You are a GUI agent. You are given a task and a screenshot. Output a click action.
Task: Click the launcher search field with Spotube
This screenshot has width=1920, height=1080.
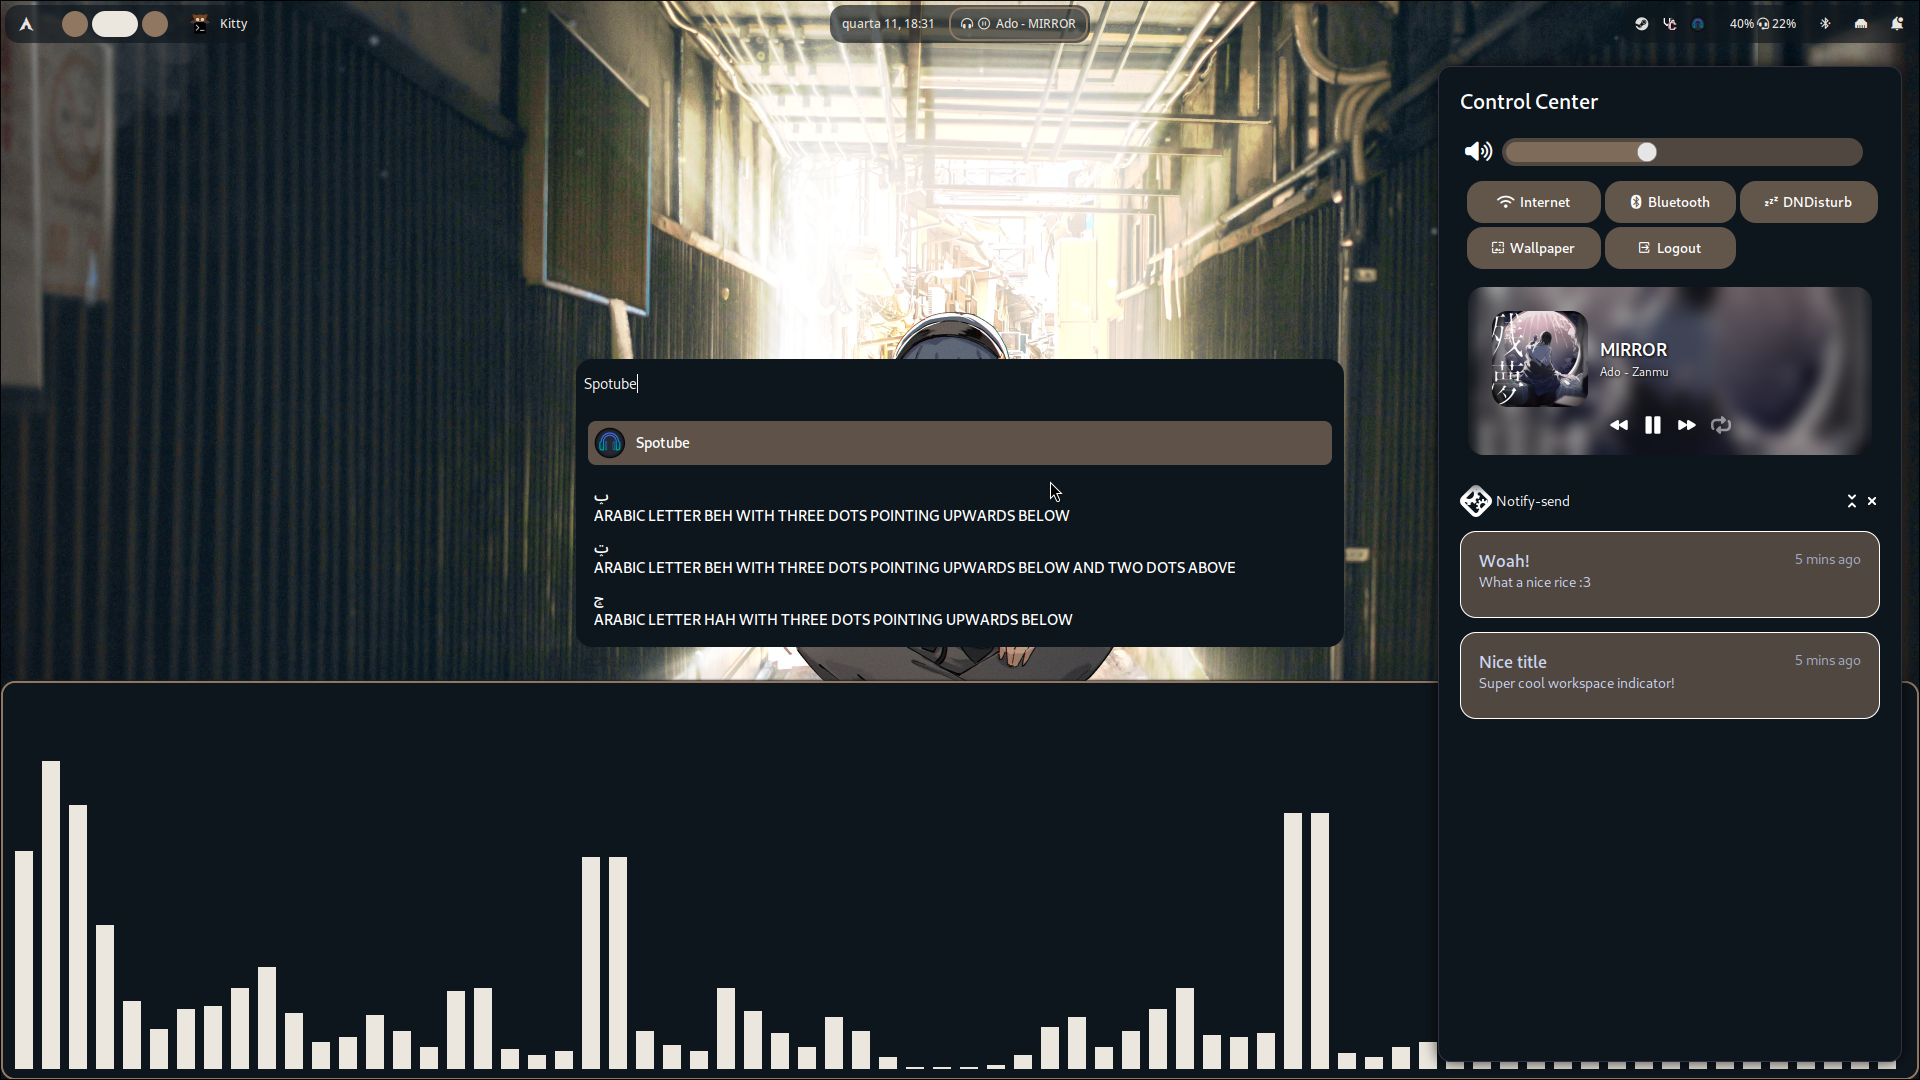coord(960,384)
